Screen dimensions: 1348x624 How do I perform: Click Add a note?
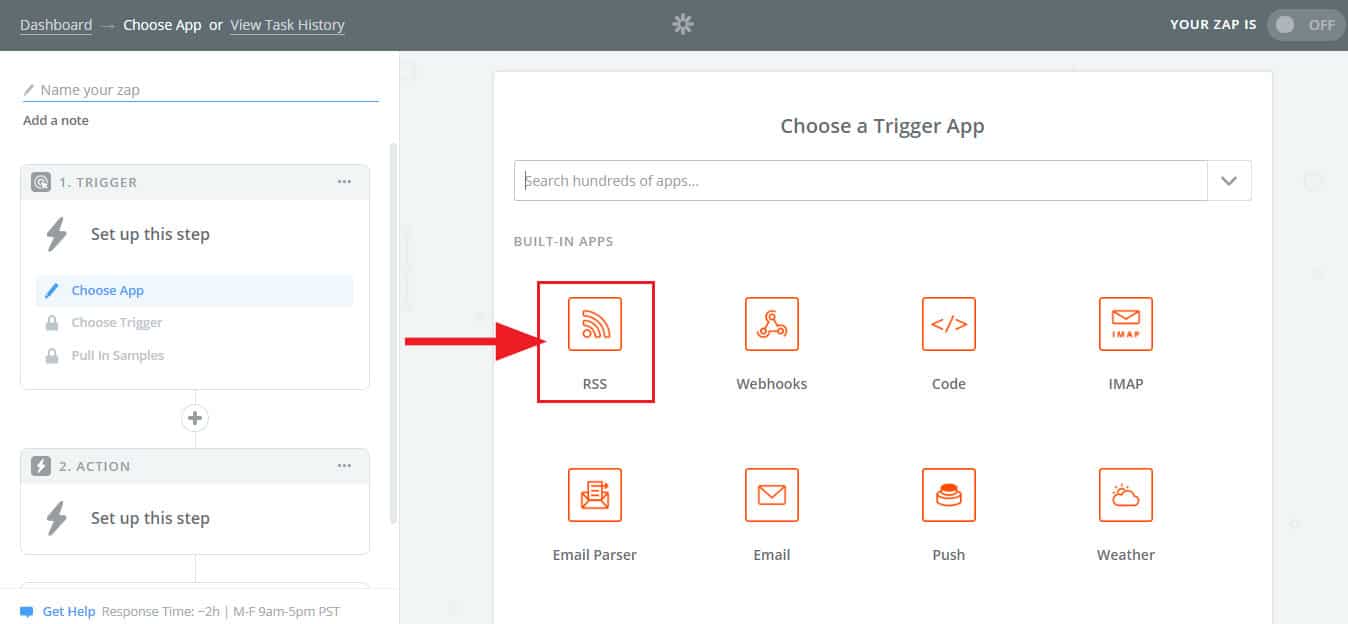click(56, 120)
